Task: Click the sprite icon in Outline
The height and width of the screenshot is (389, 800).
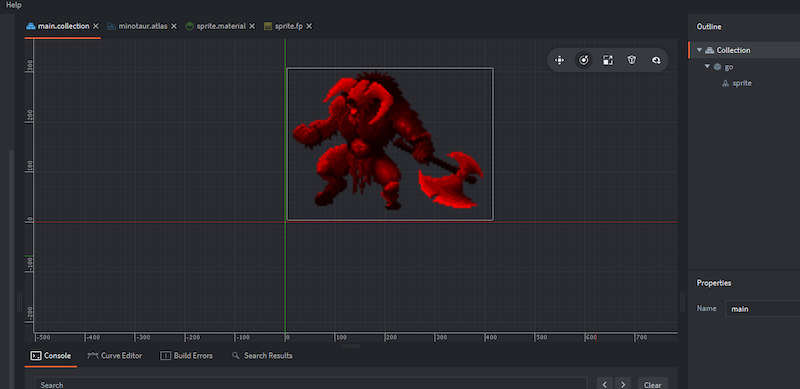Action: point(725,83)
